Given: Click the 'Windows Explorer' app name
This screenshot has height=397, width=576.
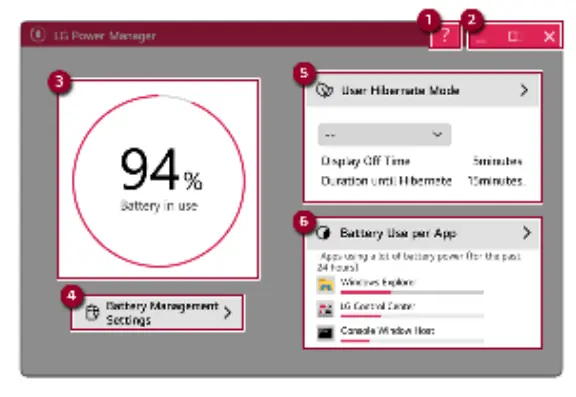Looking at the screenshot, I should pos(377,282).
